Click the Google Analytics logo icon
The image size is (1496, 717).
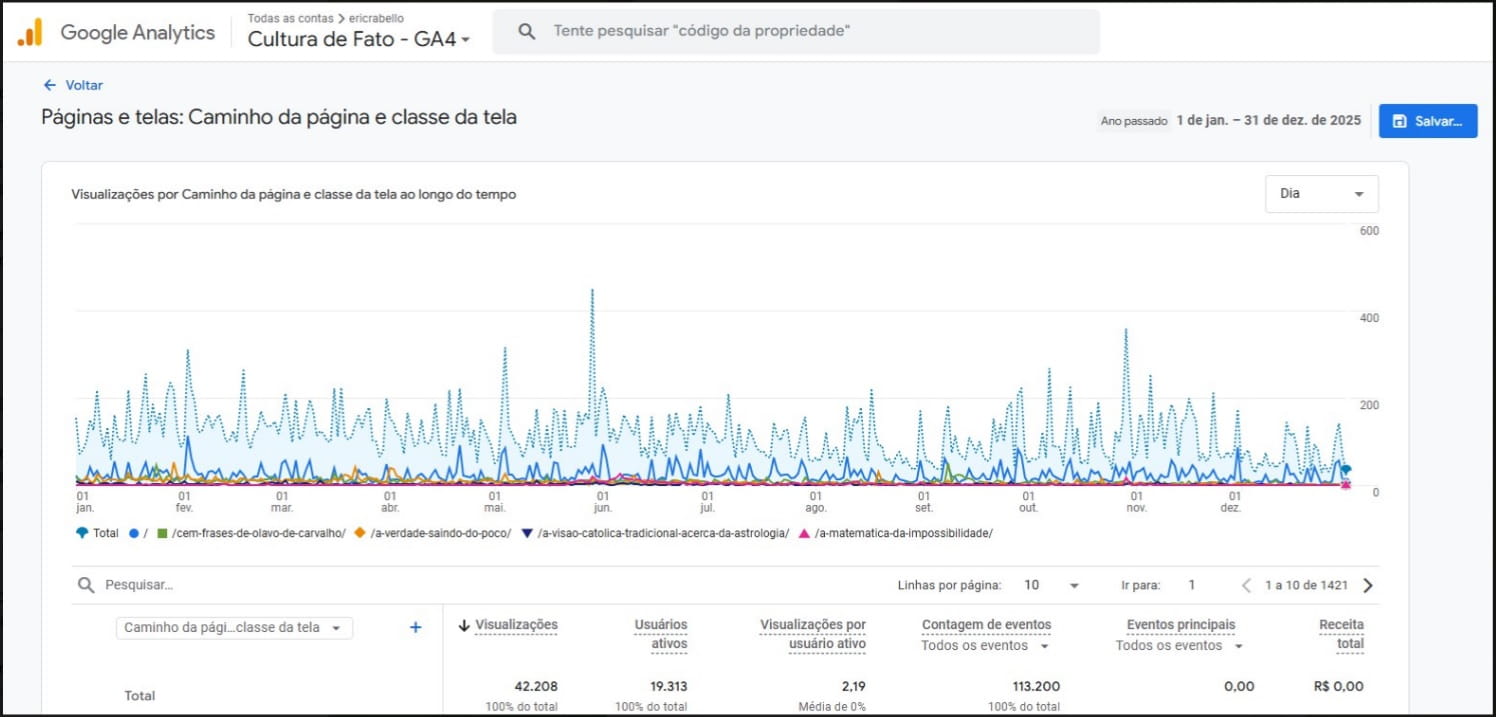(x=30, y=33)
